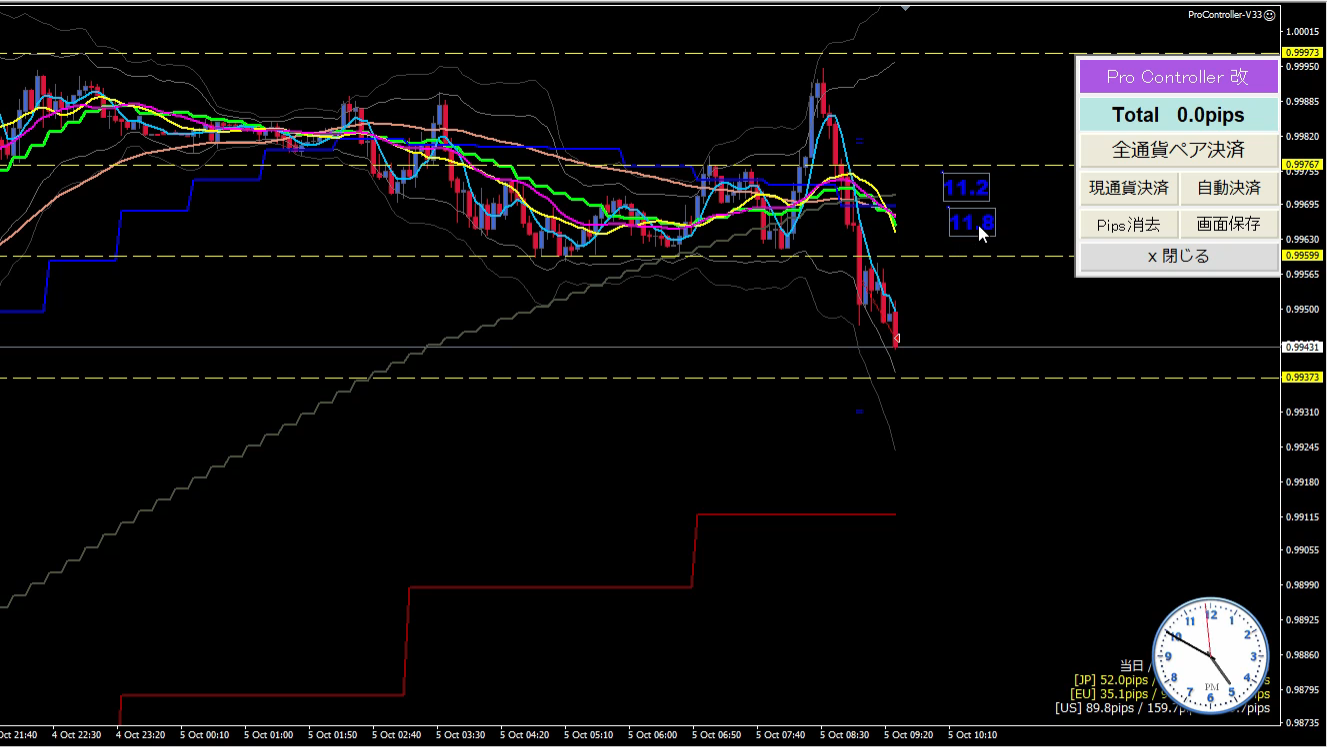
Task: Click the 1.00015 price scale value
Action: pyautogui.click(x=1303, y=32)
